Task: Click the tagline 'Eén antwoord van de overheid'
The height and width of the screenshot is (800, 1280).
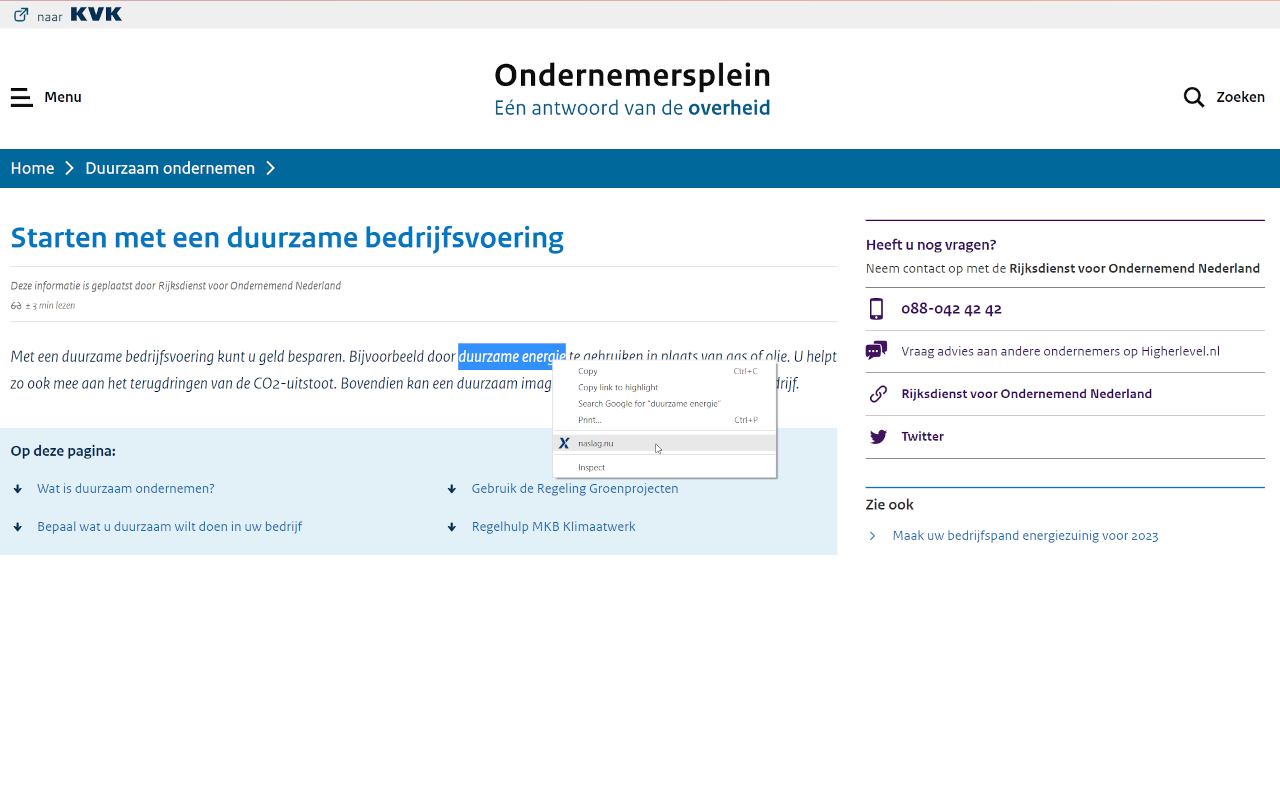Action: tap(632, 107)
